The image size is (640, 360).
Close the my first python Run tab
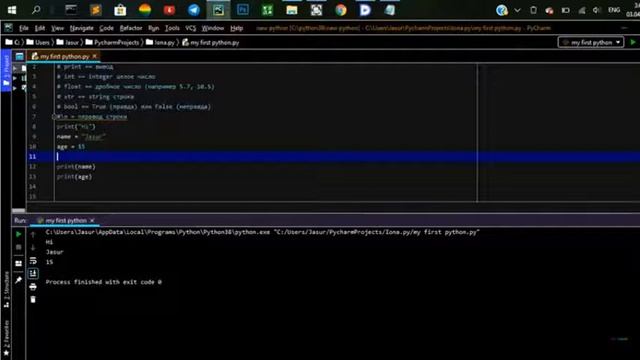92,220
